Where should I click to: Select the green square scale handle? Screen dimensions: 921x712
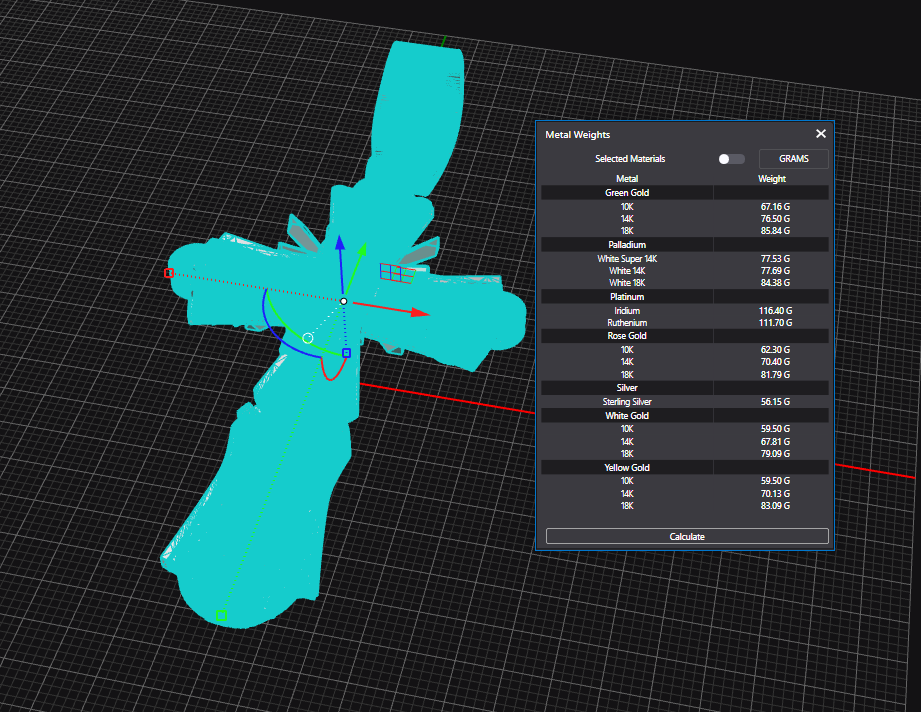tap(222, 615)
